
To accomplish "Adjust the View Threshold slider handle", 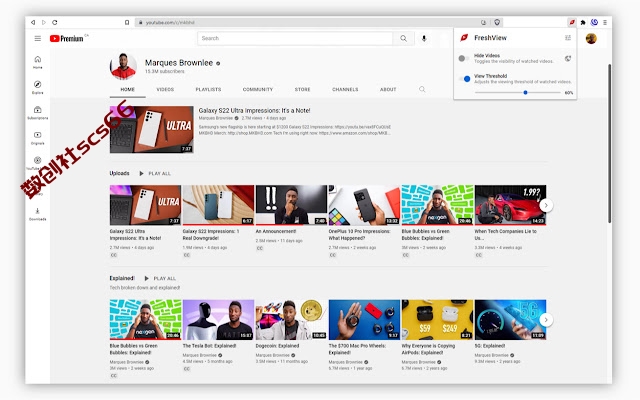I will tap(525, 93).
